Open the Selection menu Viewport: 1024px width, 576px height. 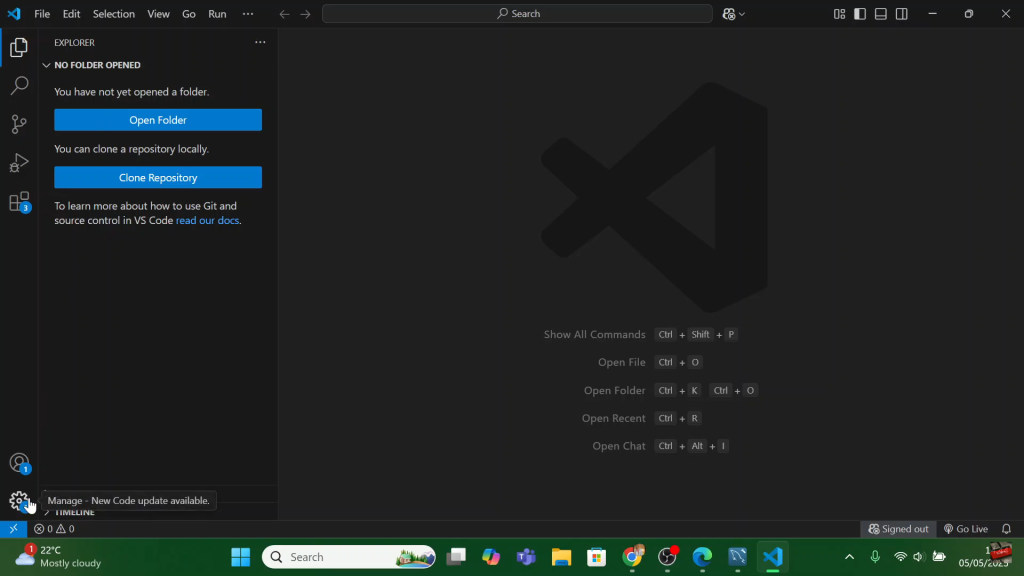click(x=114, y=14)
